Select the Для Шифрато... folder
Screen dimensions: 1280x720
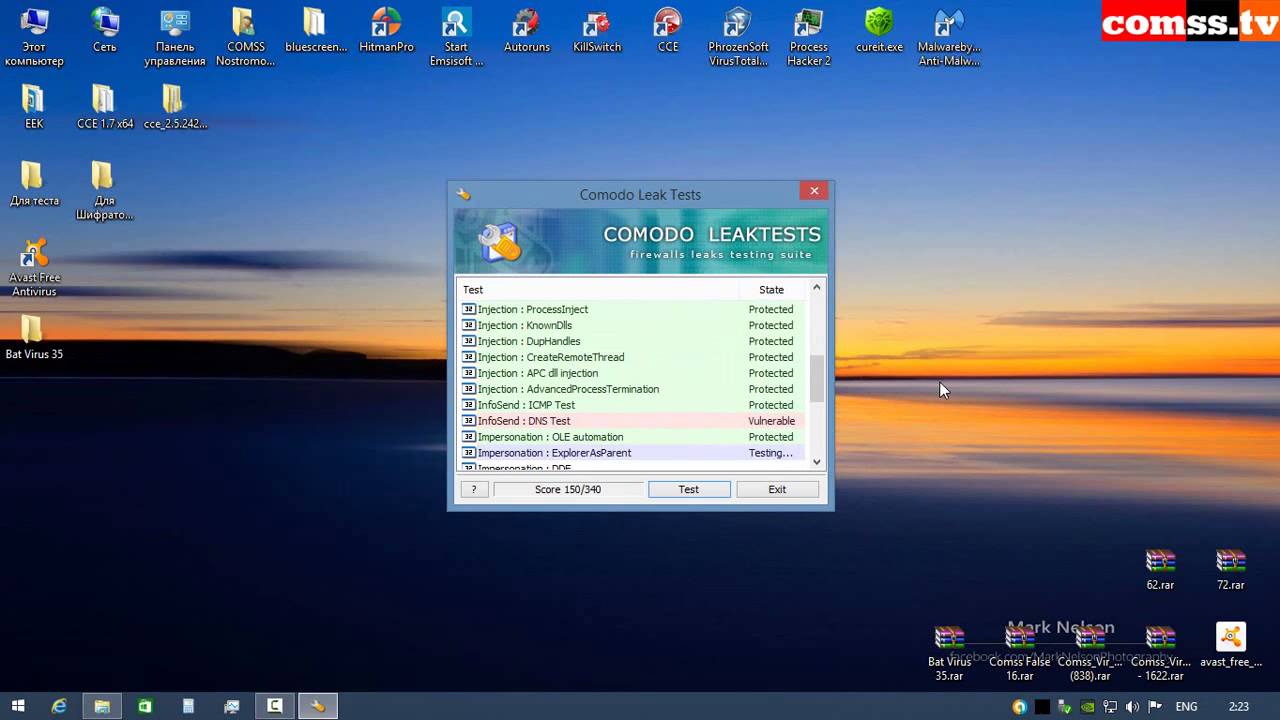pyautogui.click(x=104, y=190)
